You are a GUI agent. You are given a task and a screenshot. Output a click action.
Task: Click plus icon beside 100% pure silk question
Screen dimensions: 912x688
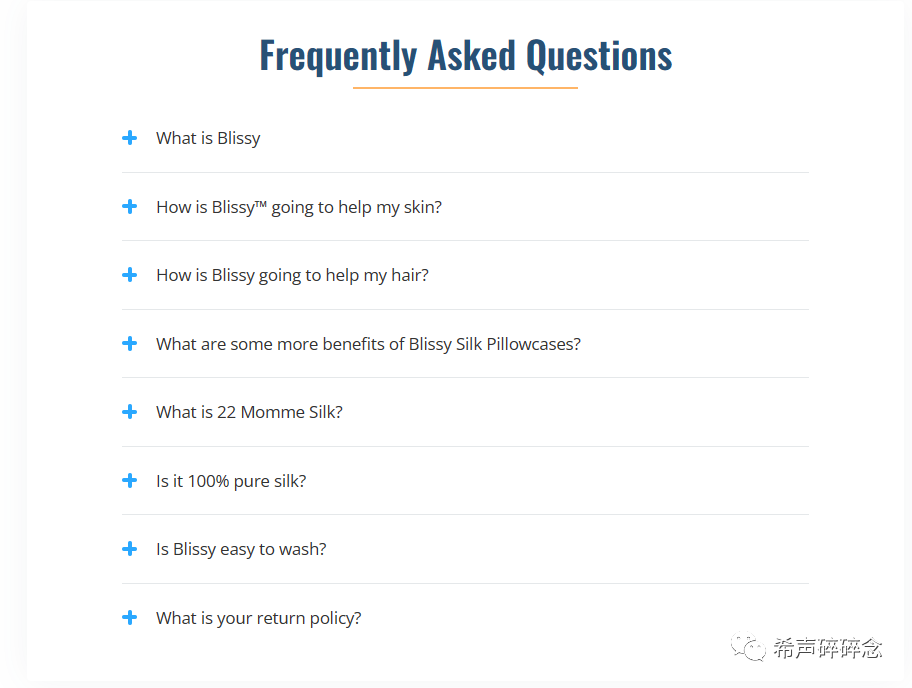coord(130,480)
